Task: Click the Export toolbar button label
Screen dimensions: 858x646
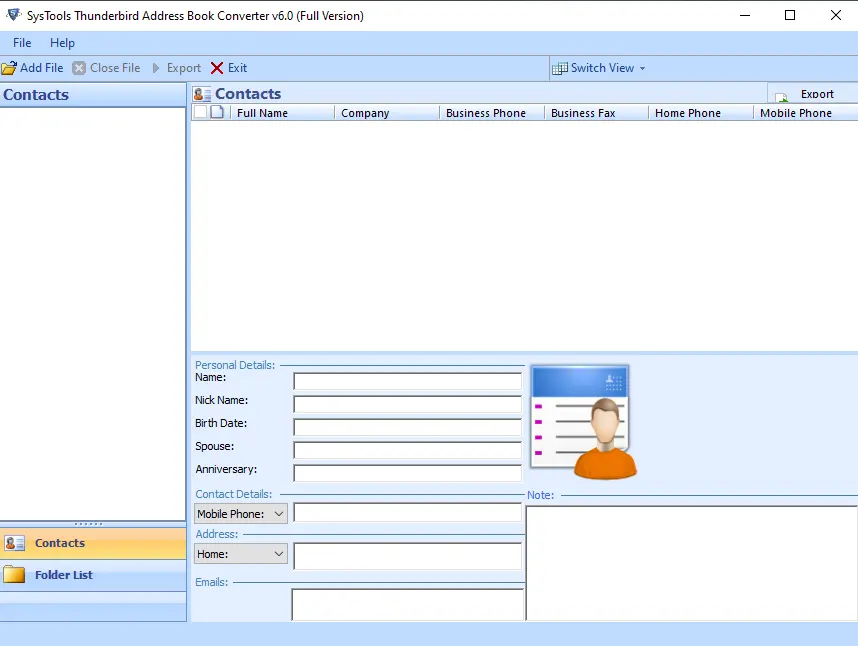Action: pyautogui.click(x=184, y=68)
